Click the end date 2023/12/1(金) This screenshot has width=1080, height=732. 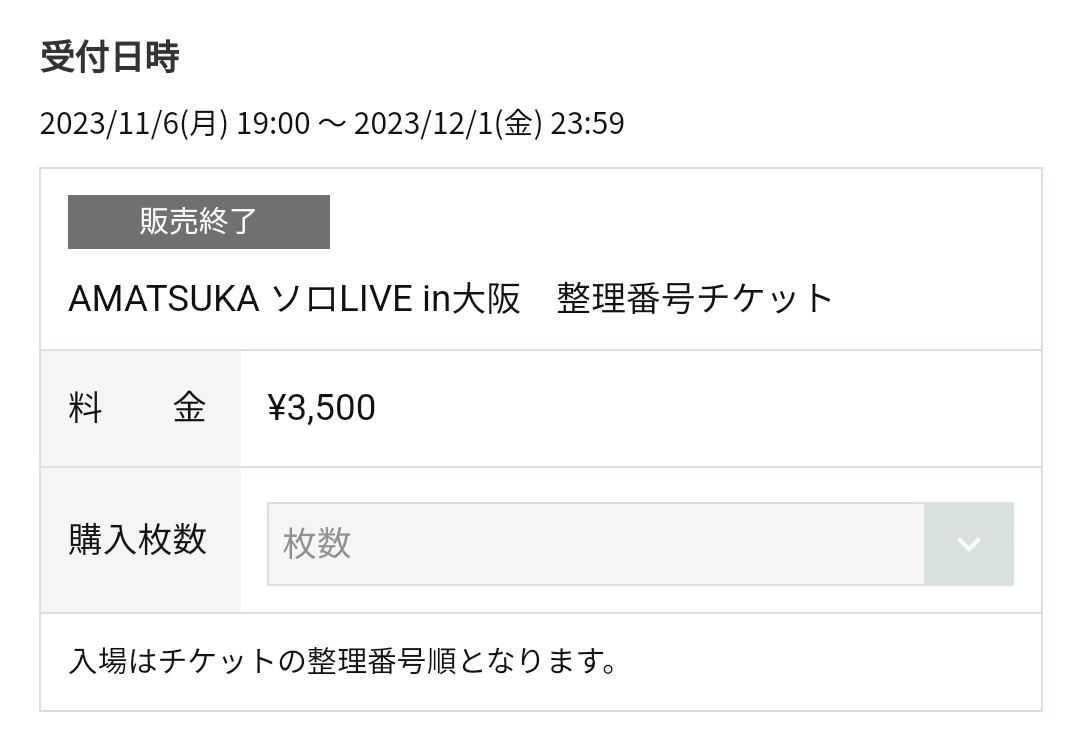pyautogui.click(x=447, y=124)
